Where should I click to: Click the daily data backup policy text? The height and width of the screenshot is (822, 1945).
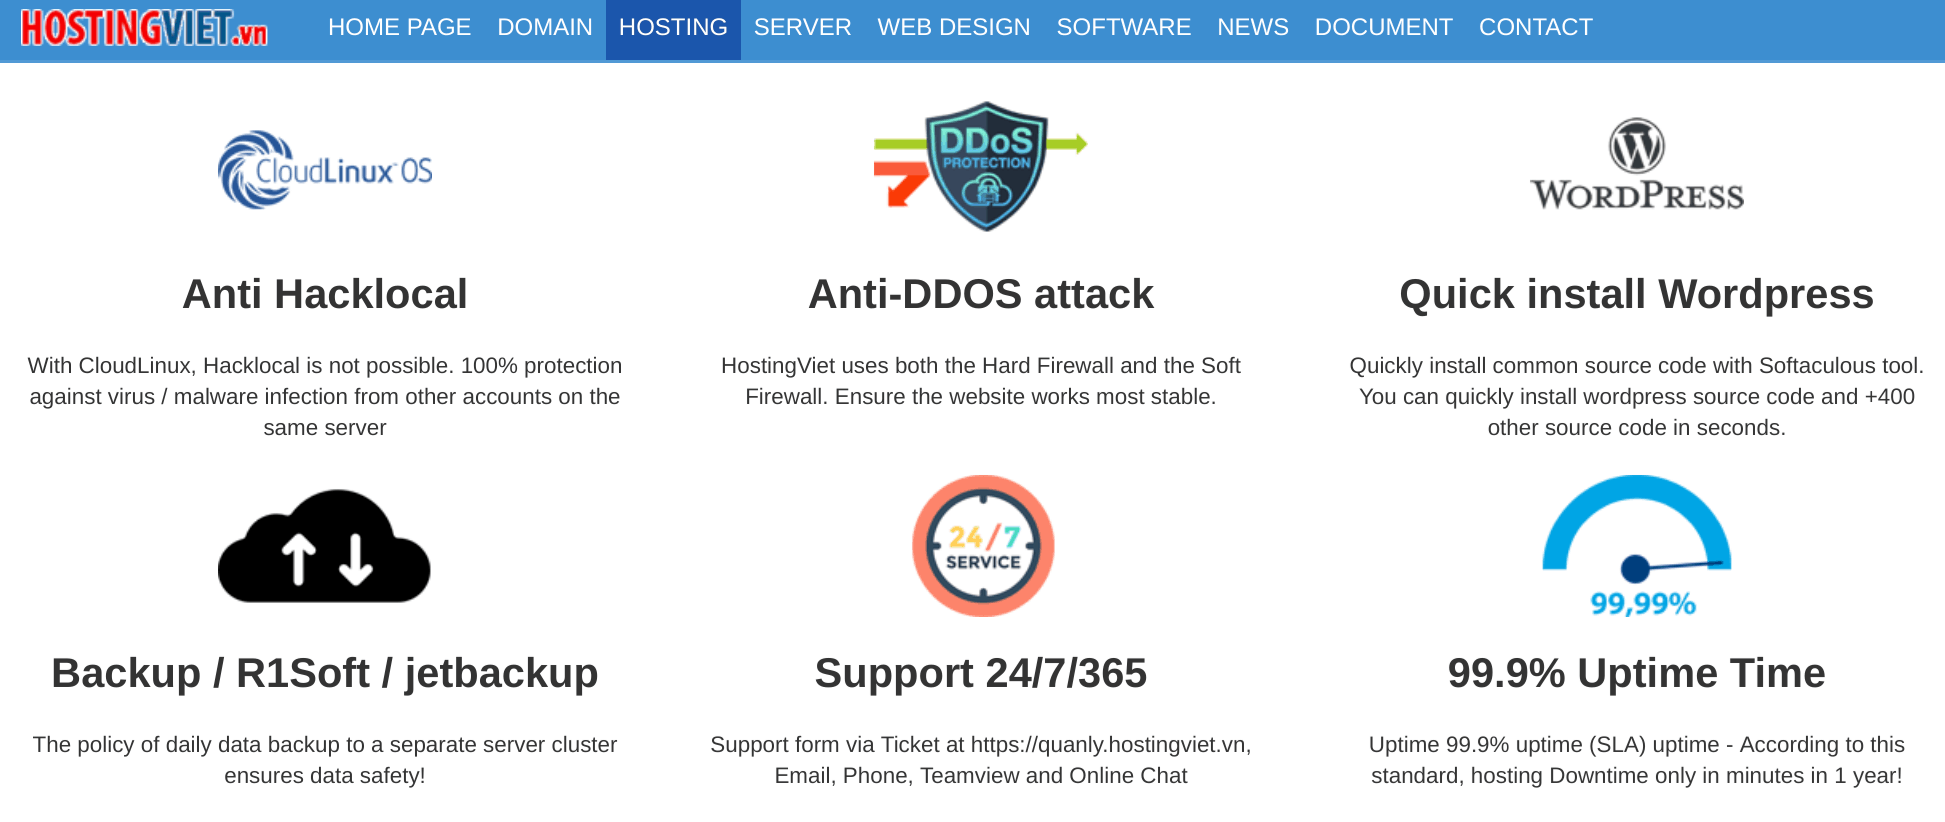(325, 760)
